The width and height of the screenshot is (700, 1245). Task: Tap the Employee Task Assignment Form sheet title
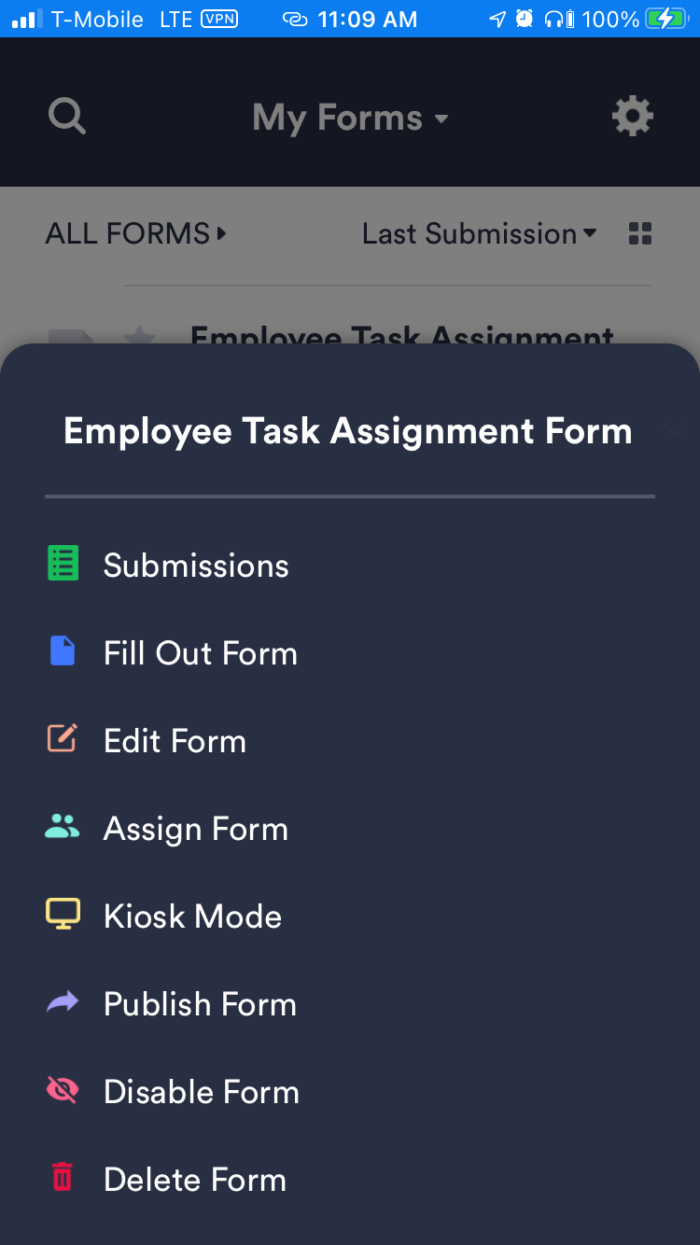point(348,431)
